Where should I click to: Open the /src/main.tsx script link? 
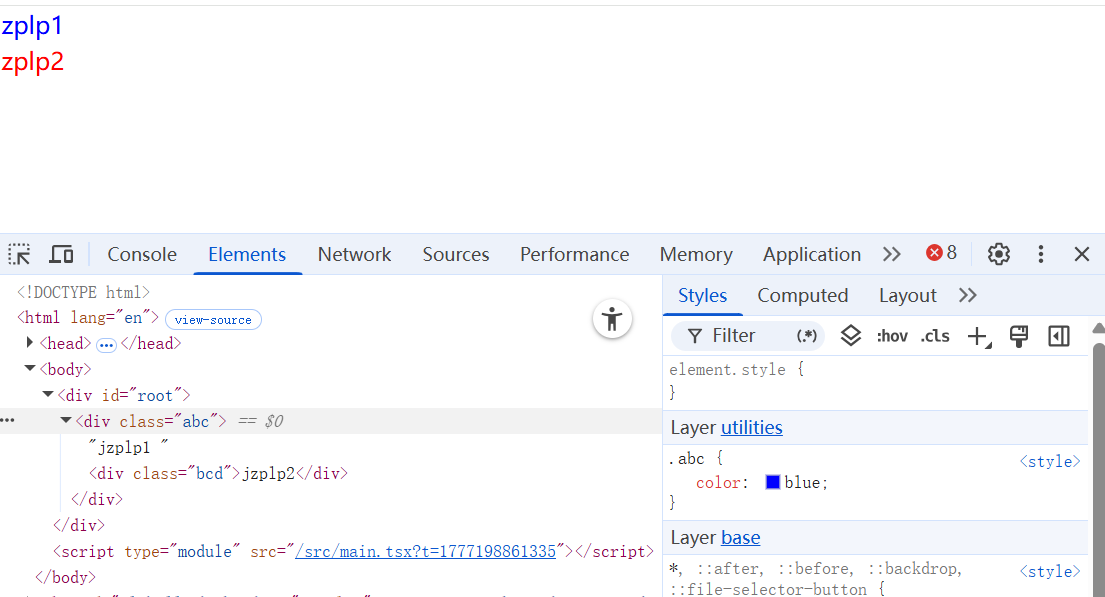pyautogui.click(x=426, y=551)
